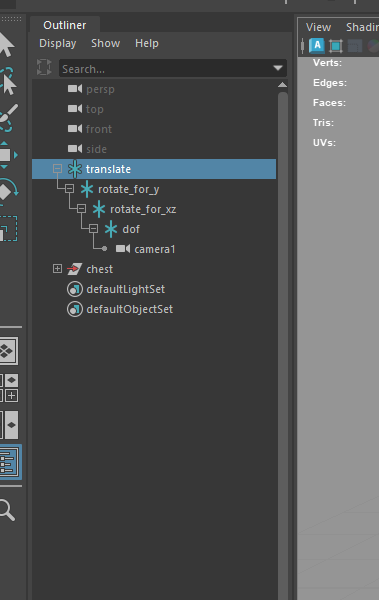Select the top camera row
Viewport: 379px width, 600px height.
154,109
